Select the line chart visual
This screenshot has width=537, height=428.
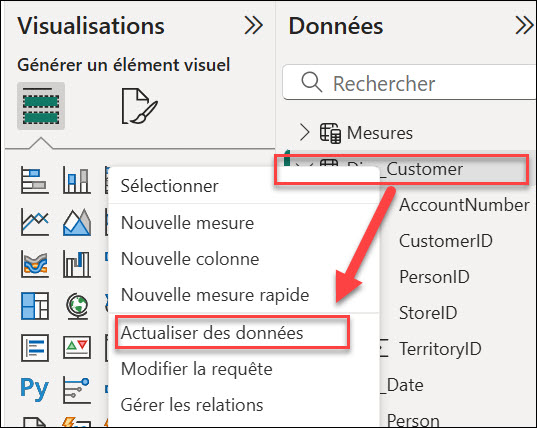pyautogui.click(x=35, y=222)
